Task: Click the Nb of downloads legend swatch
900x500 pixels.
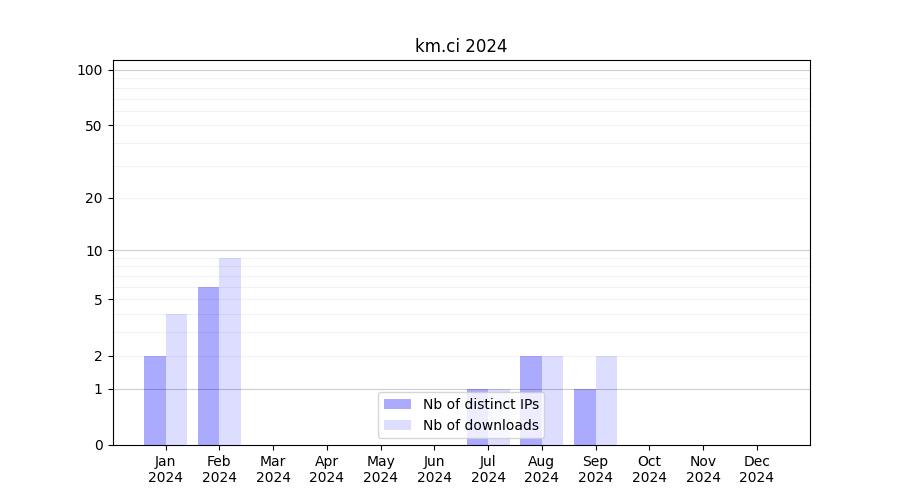Action: coord(397,425)
